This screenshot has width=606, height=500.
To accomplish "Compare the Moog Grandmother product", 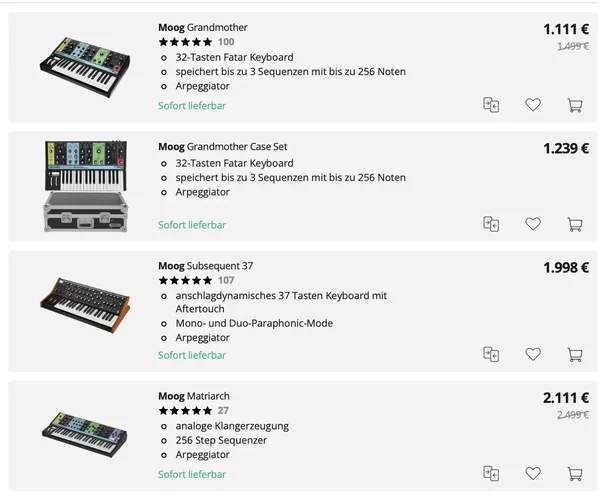I will coord(491,105).
